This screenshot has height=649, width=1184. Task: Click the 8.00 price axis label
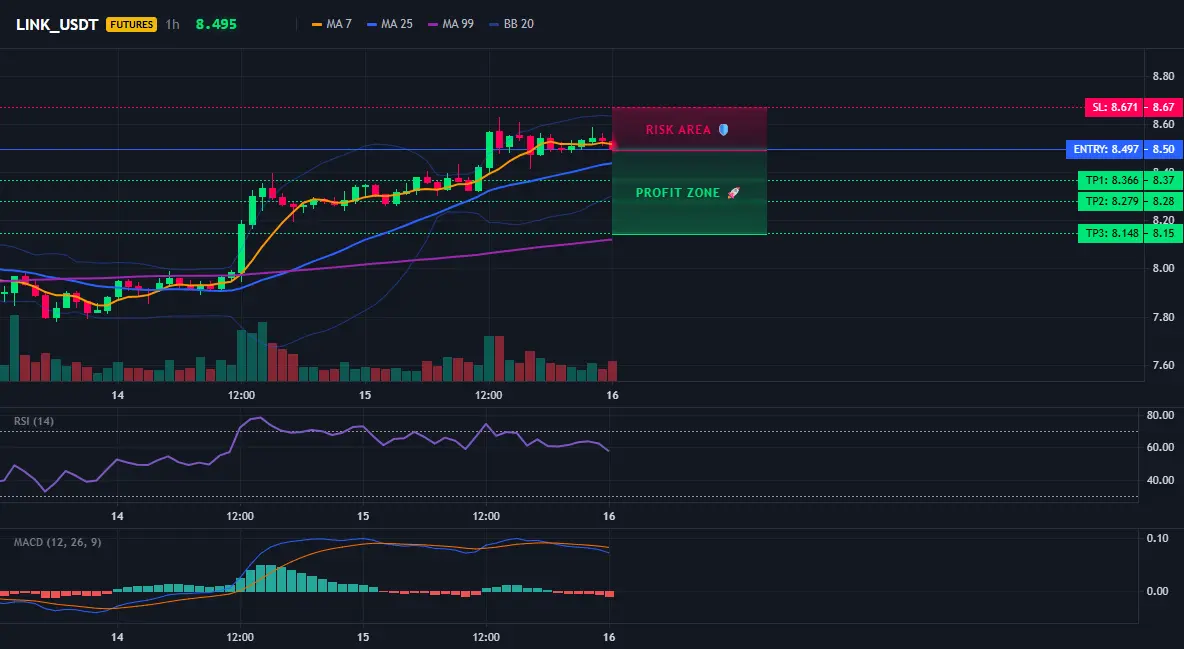[1163, 268]
